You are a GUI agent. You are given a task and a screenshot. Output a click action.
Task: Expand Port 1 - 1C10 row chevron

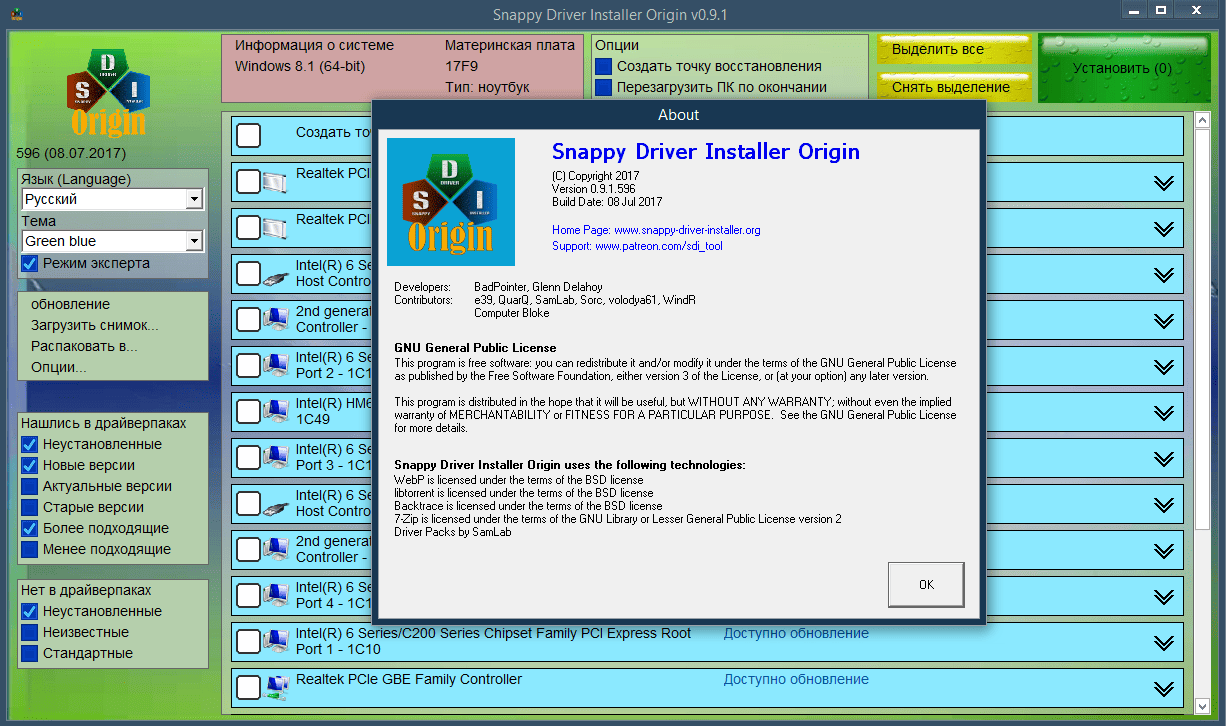[x=1163, y=643]
